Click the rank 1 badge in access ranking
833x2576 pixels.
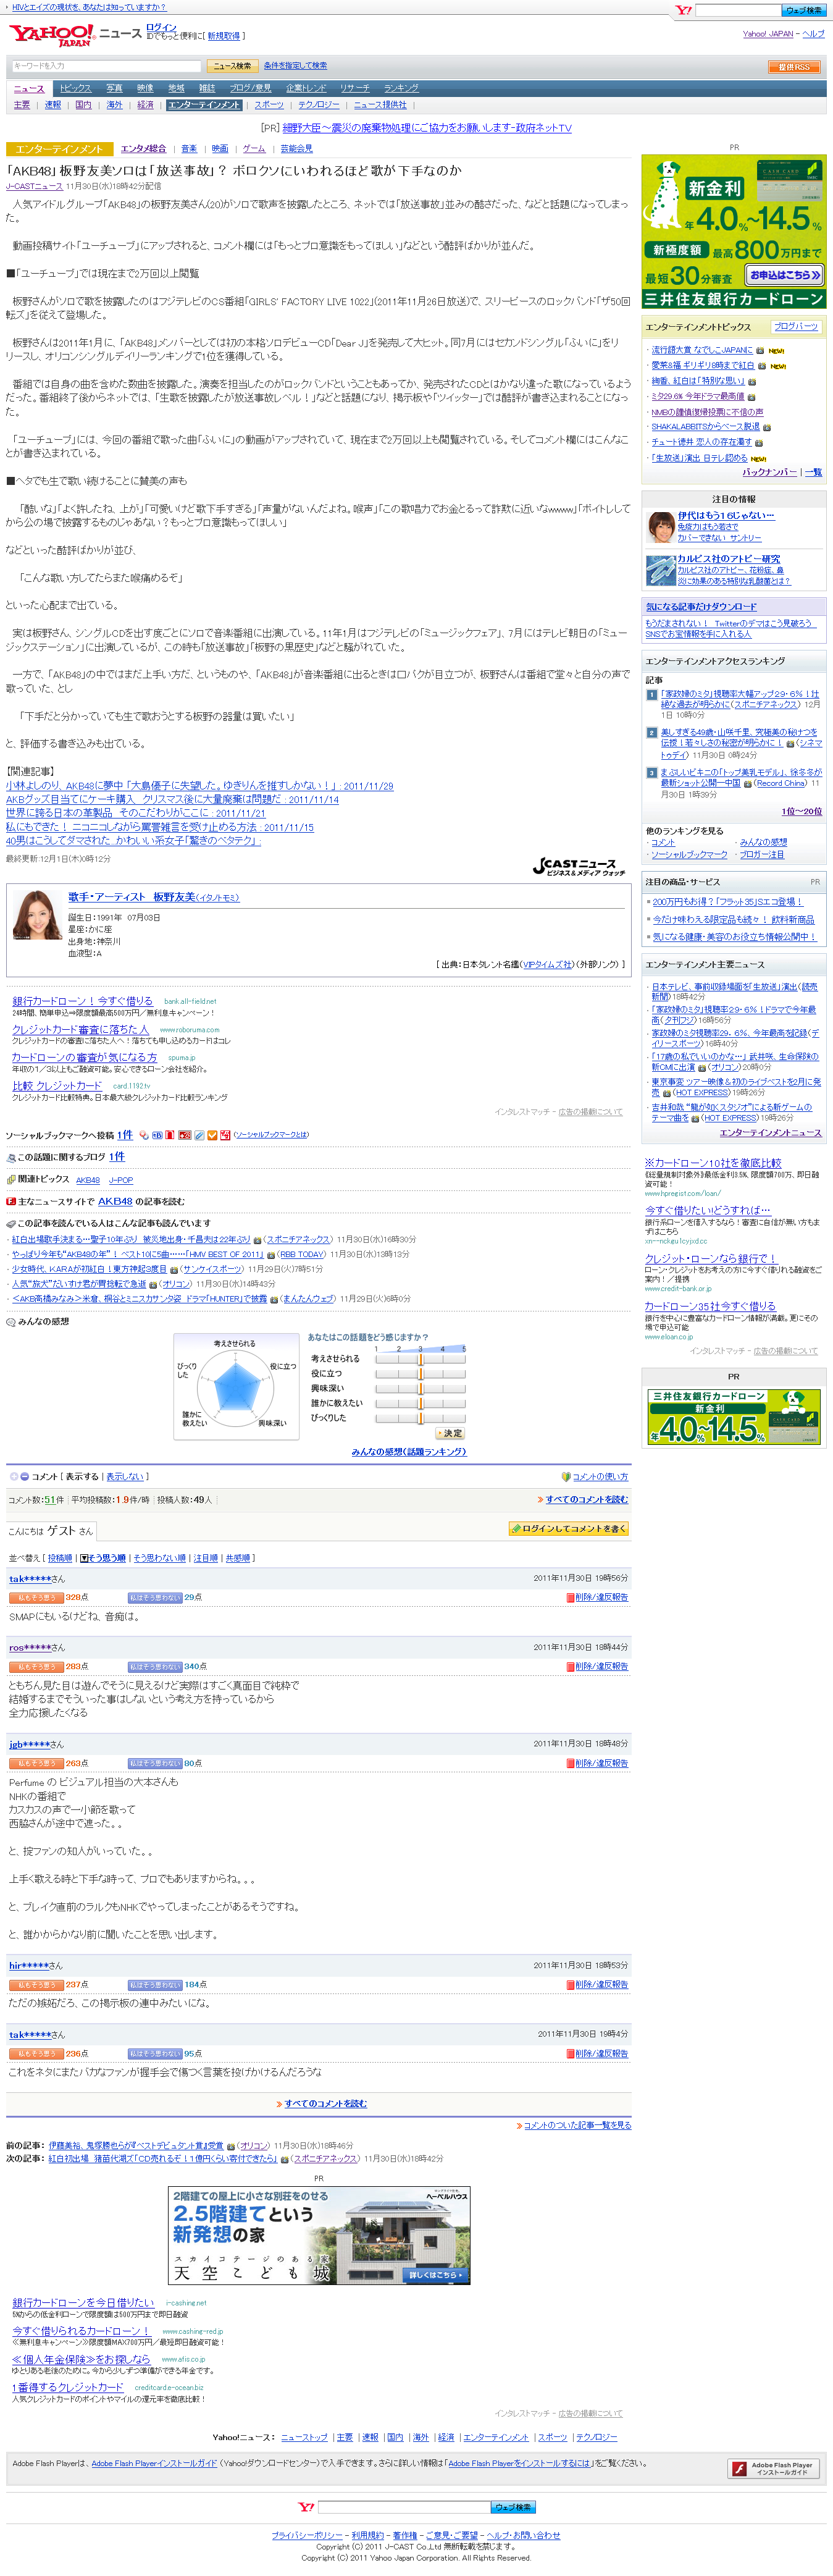pos(652,694)
